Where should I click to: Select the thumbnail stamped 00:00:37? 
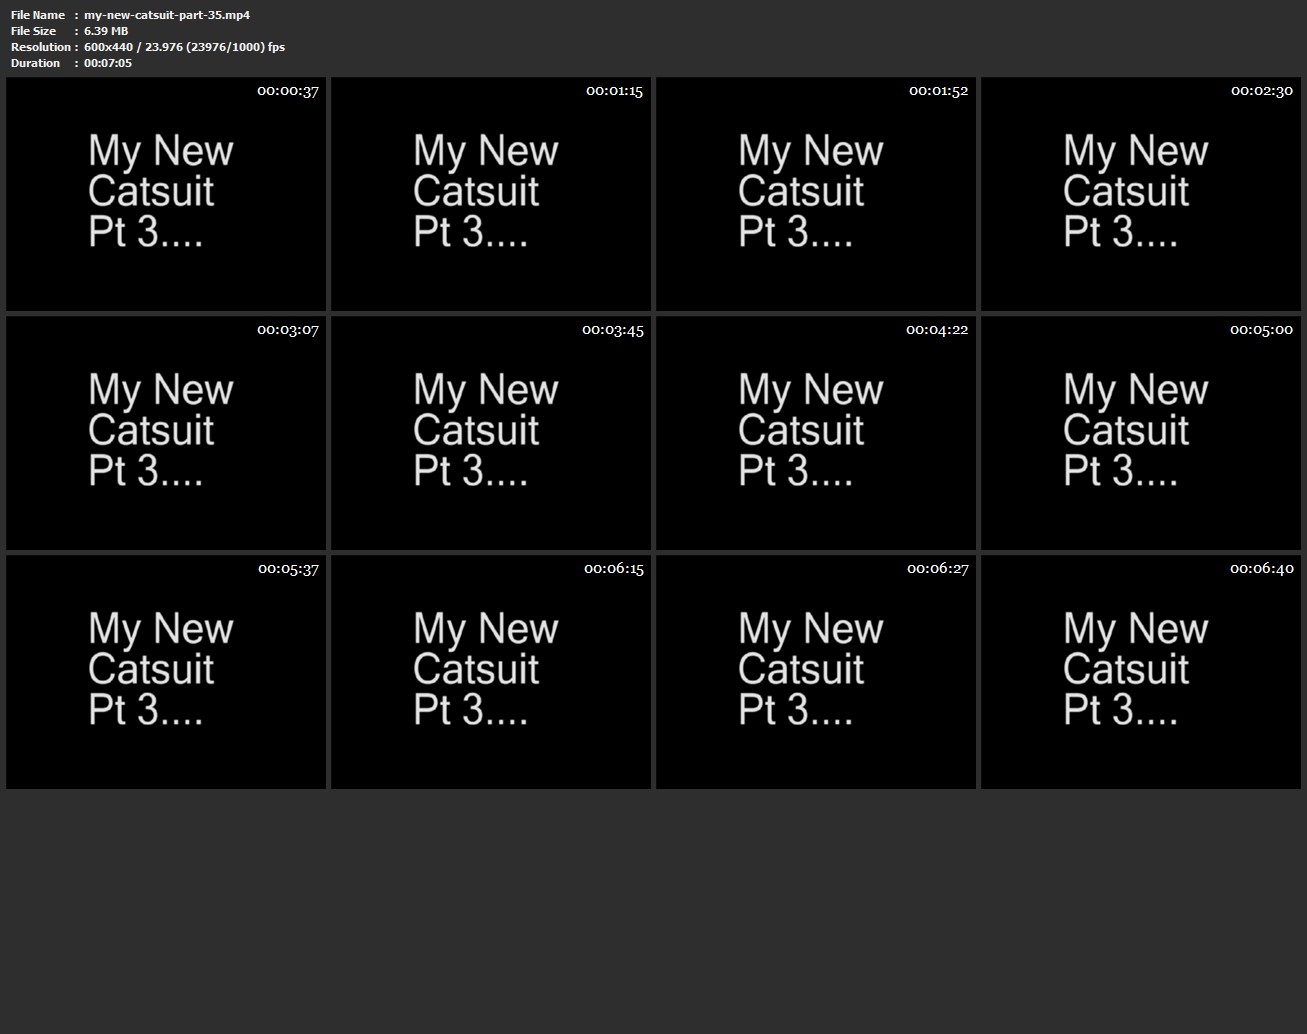(x=166, y=194)
